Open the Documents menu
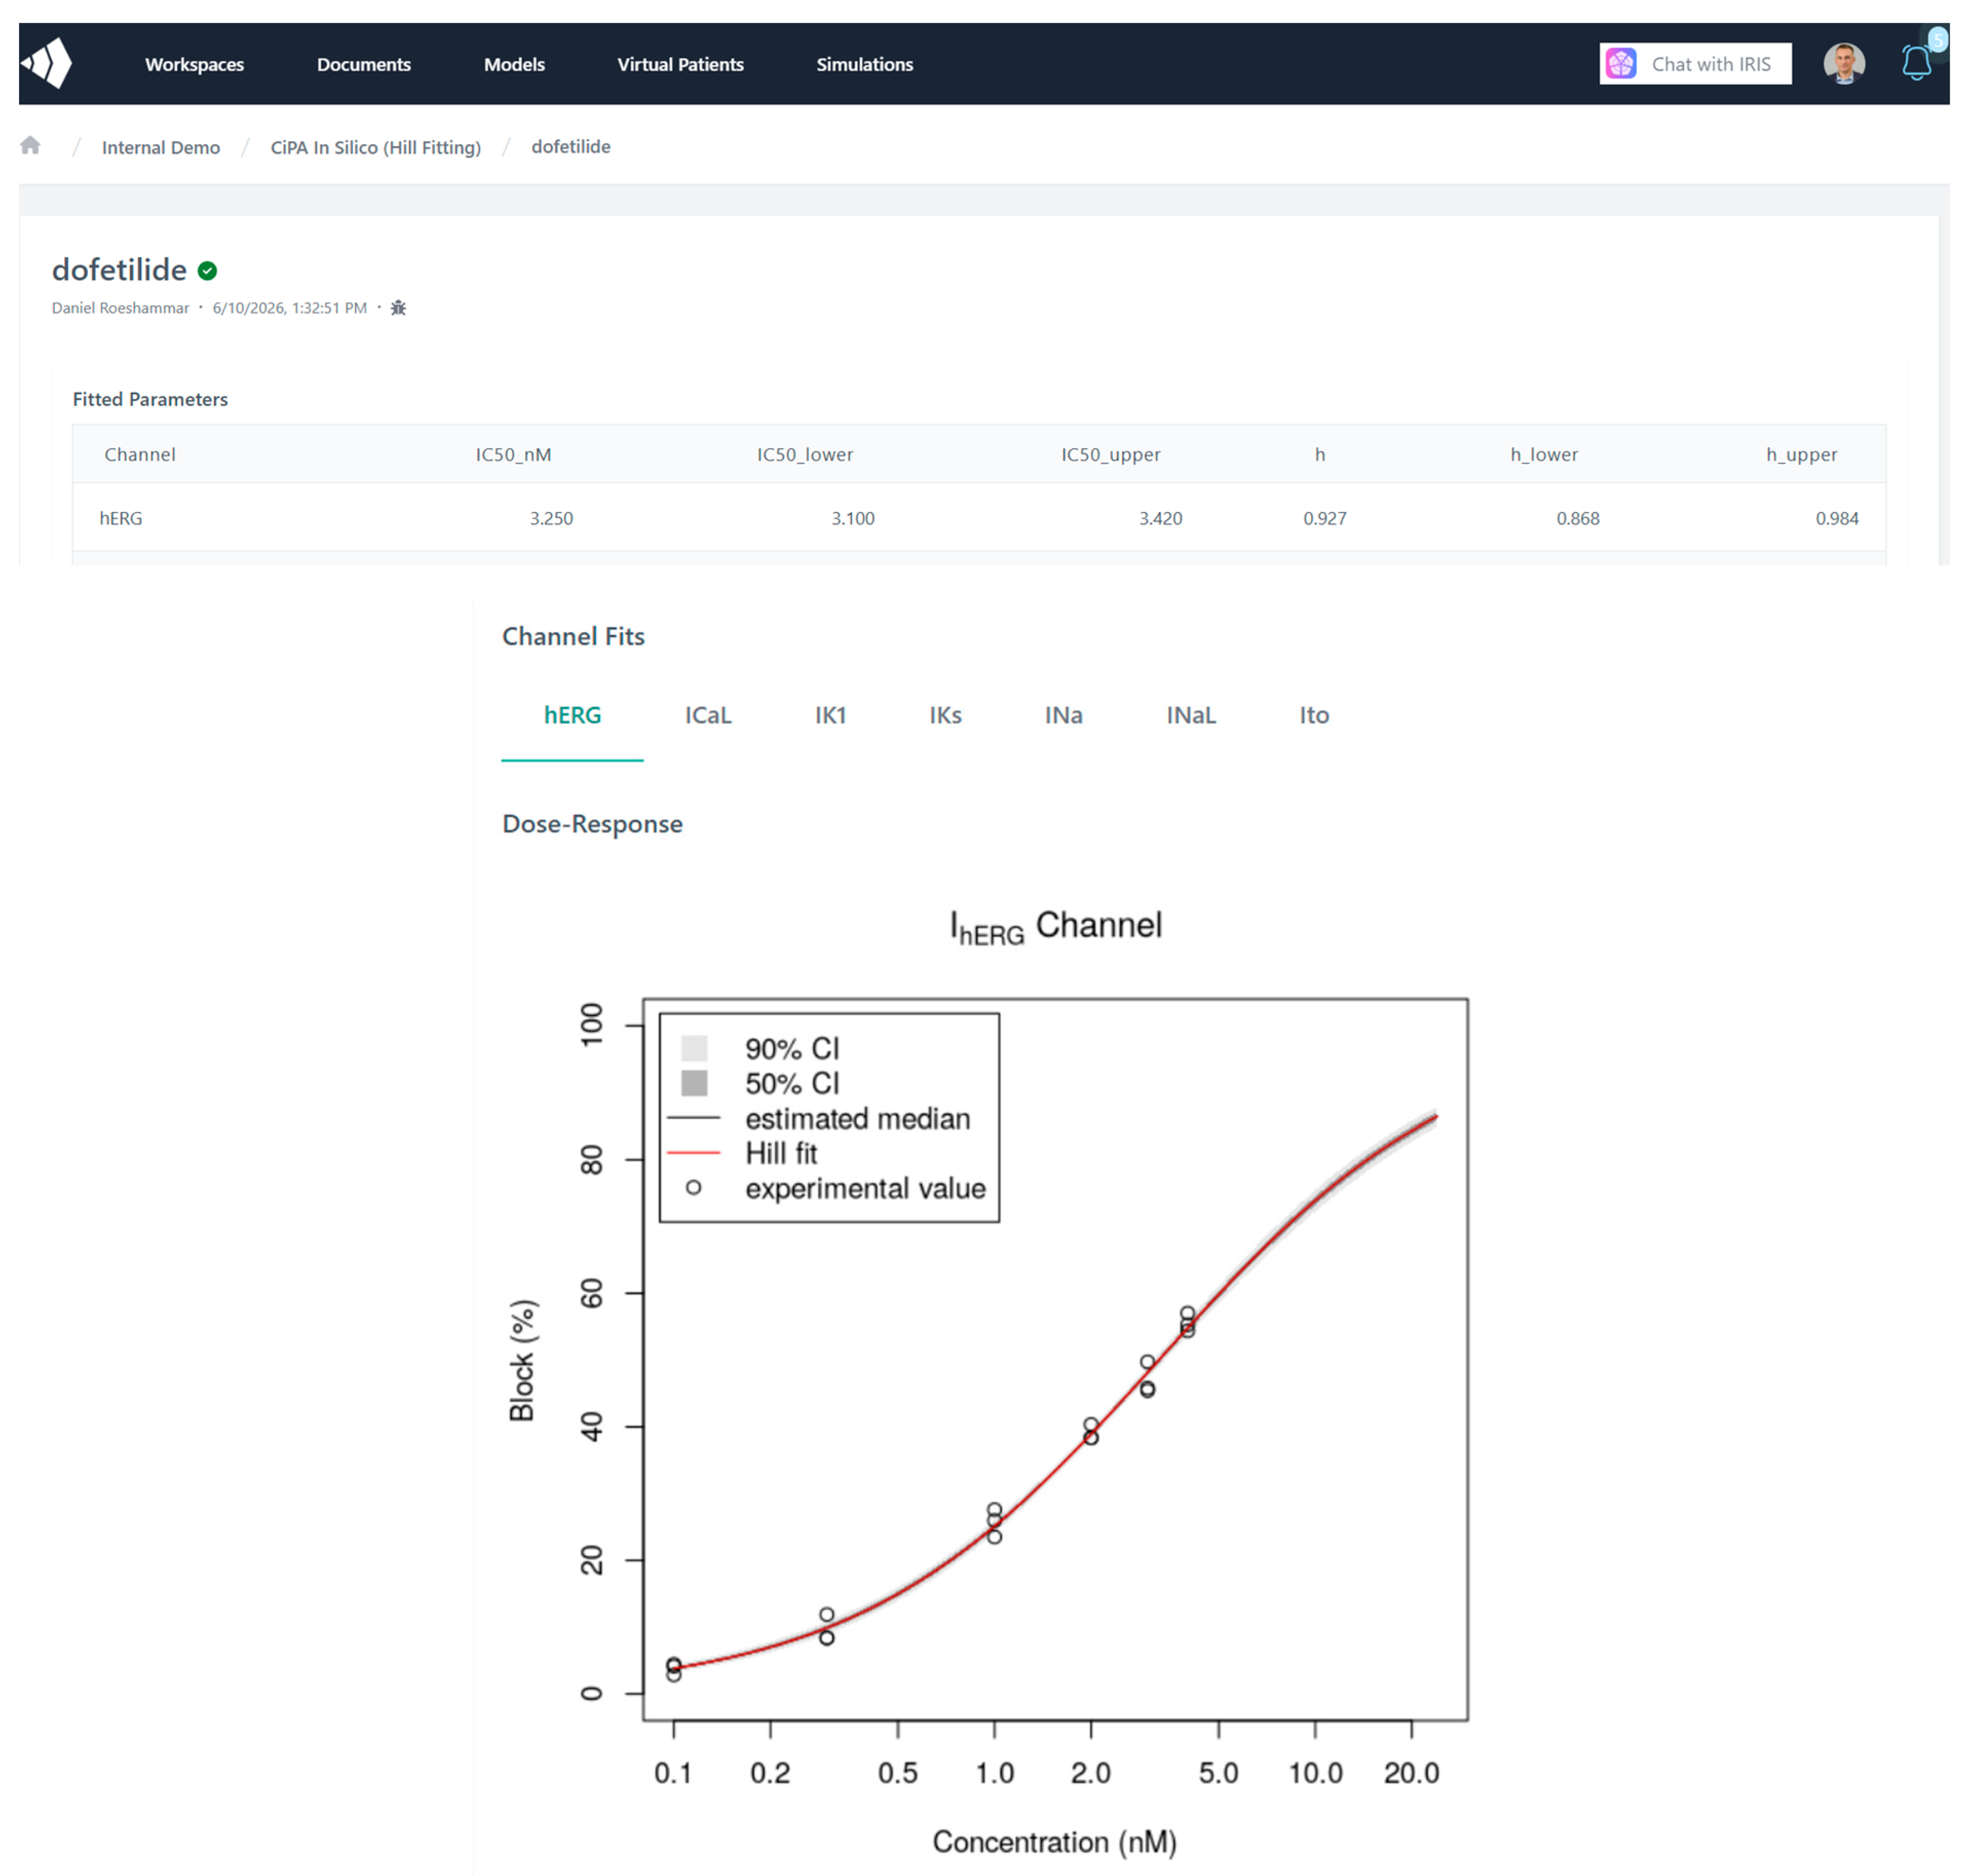 coord(363,64)
